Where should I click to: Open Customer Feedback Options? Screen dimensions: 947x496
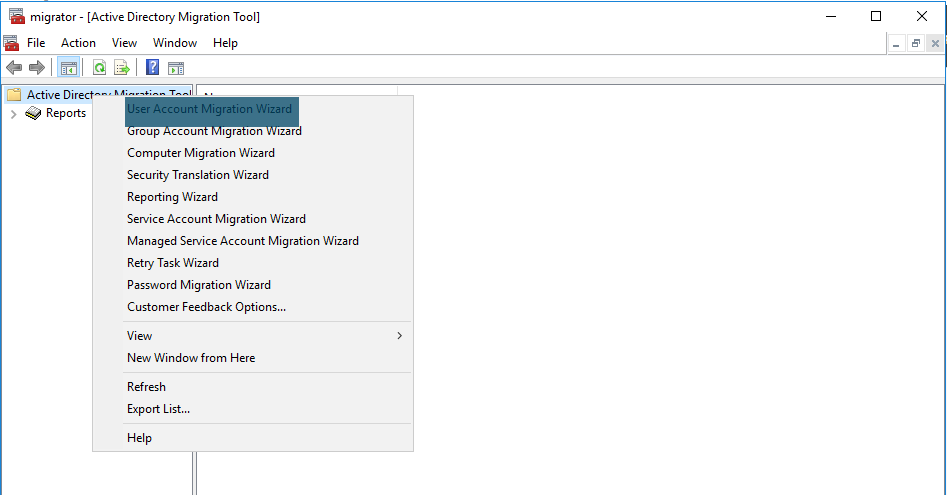(x=207, y=307)
